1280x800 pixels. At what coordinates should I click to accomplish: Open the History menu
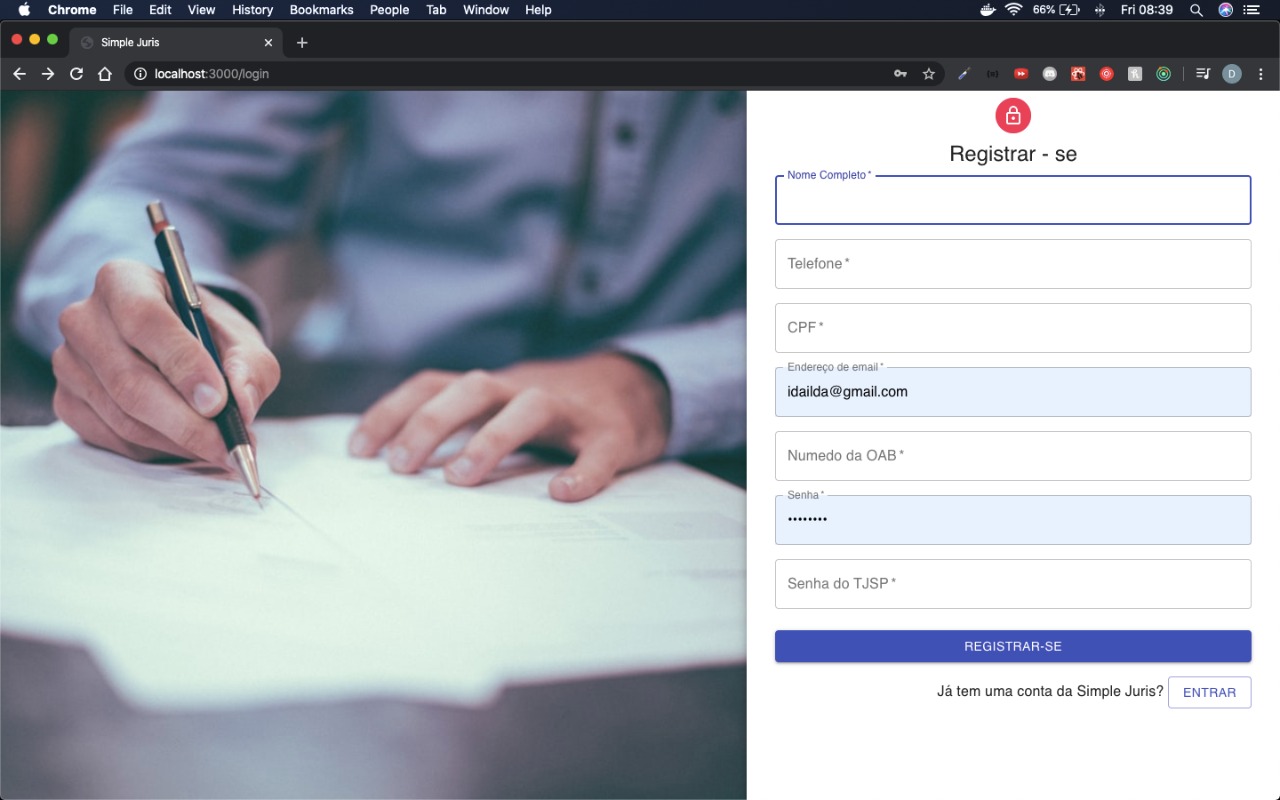coord(252,10)
